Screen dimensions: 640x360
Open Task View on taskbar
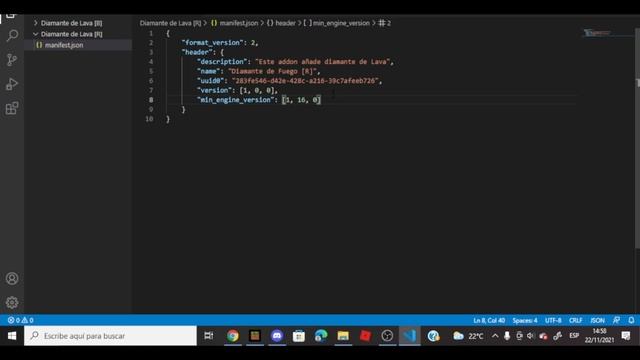[209, 336]
